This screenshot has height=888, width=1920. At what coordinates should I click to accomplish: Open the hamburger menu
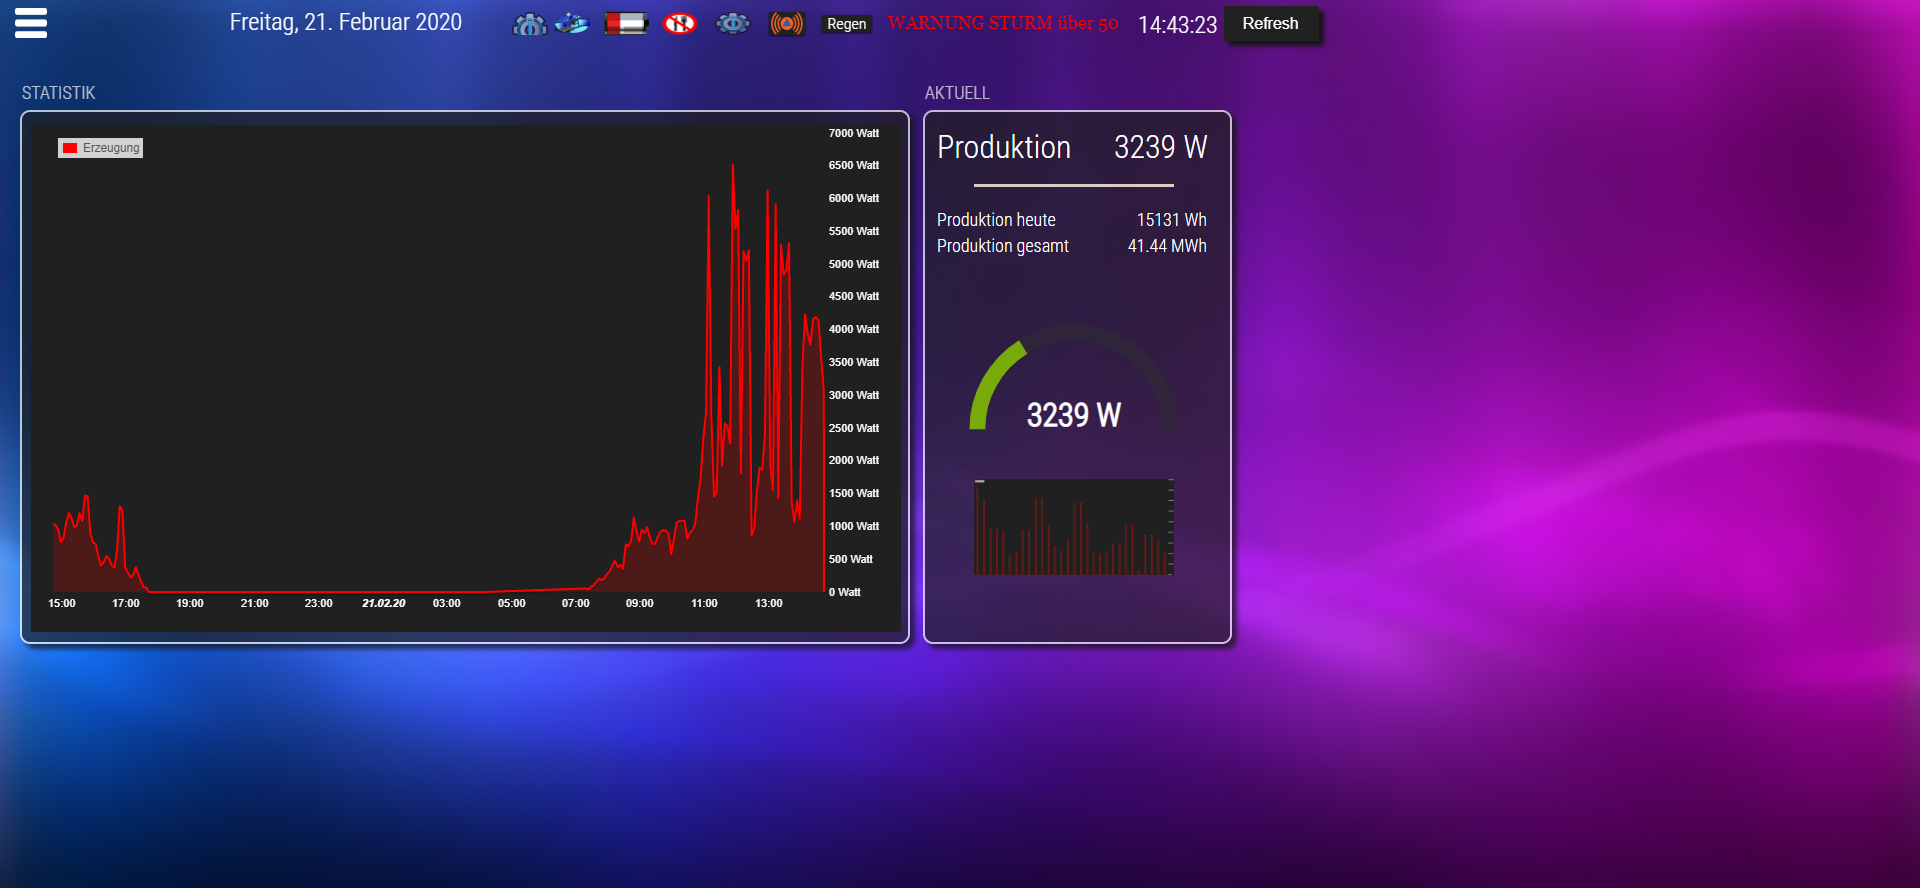click(x=31, y=22)
